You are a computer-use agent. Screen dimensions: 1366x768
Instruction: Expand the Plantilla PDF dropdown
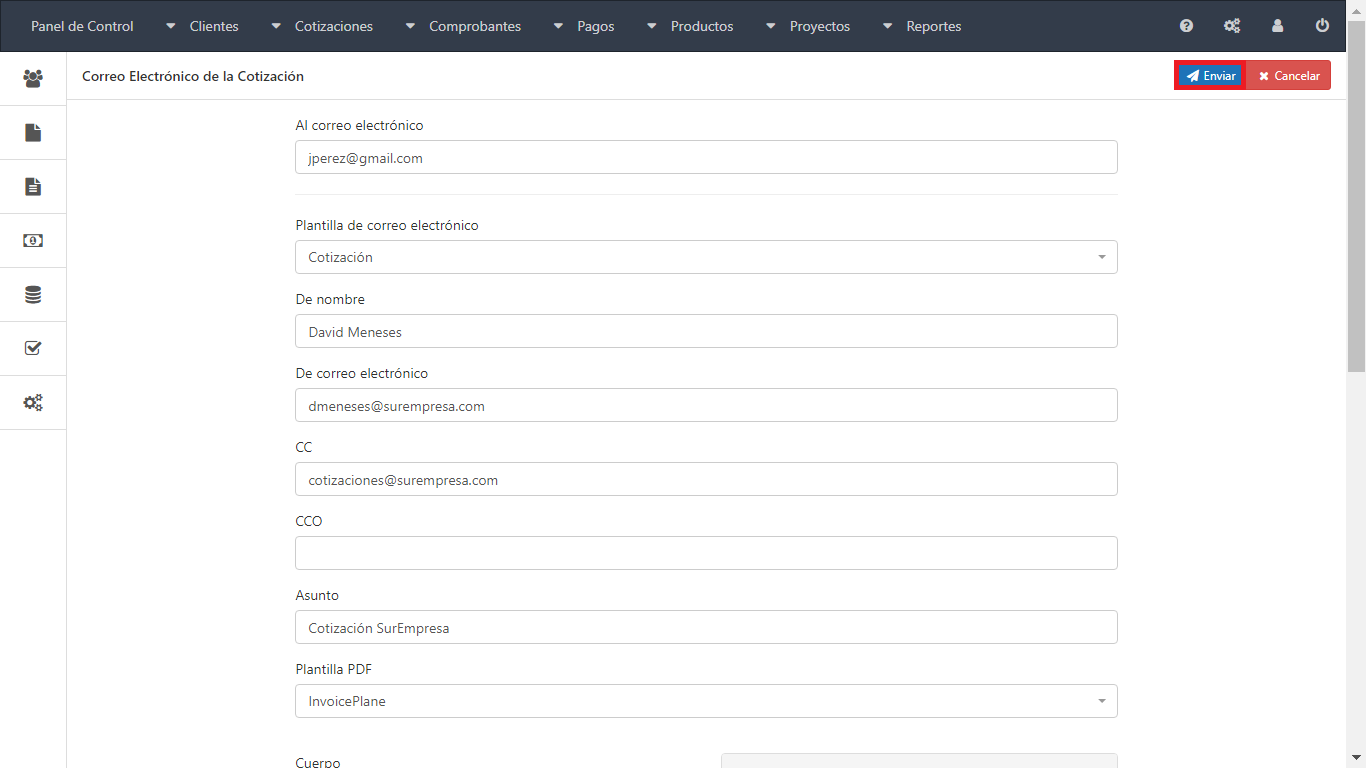coord(706,701)
